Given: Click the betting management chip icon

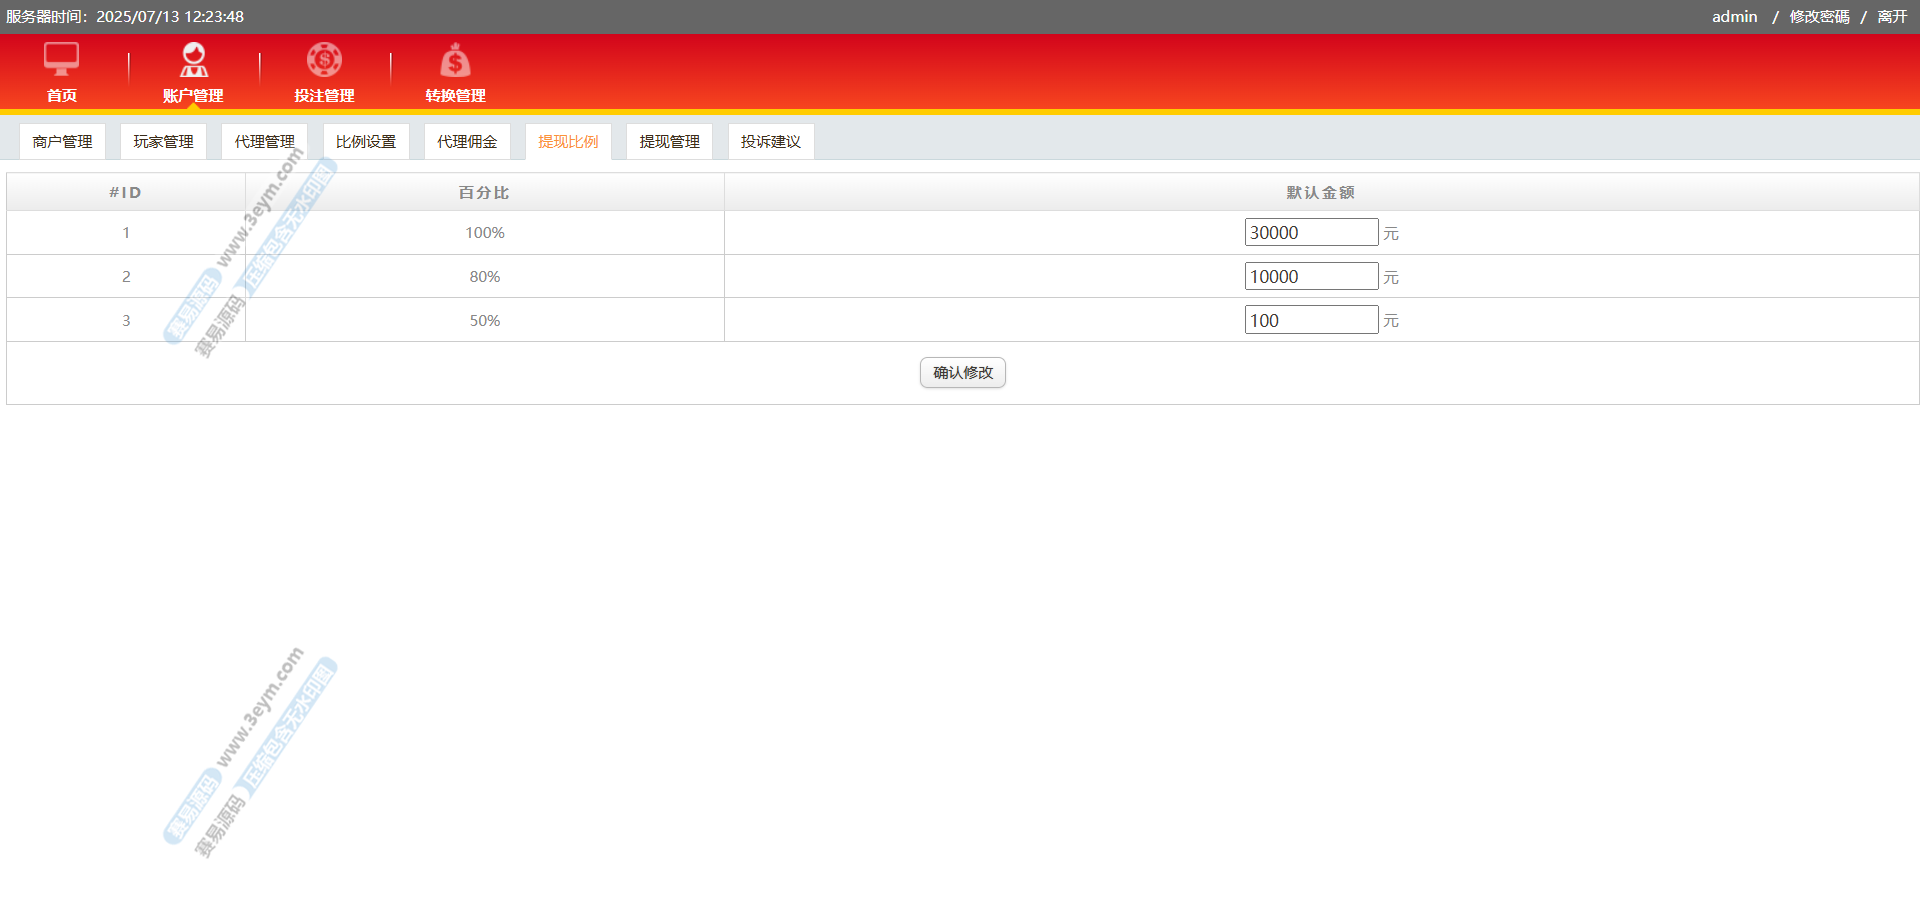Looking at the screenshot, I should 324,60.
